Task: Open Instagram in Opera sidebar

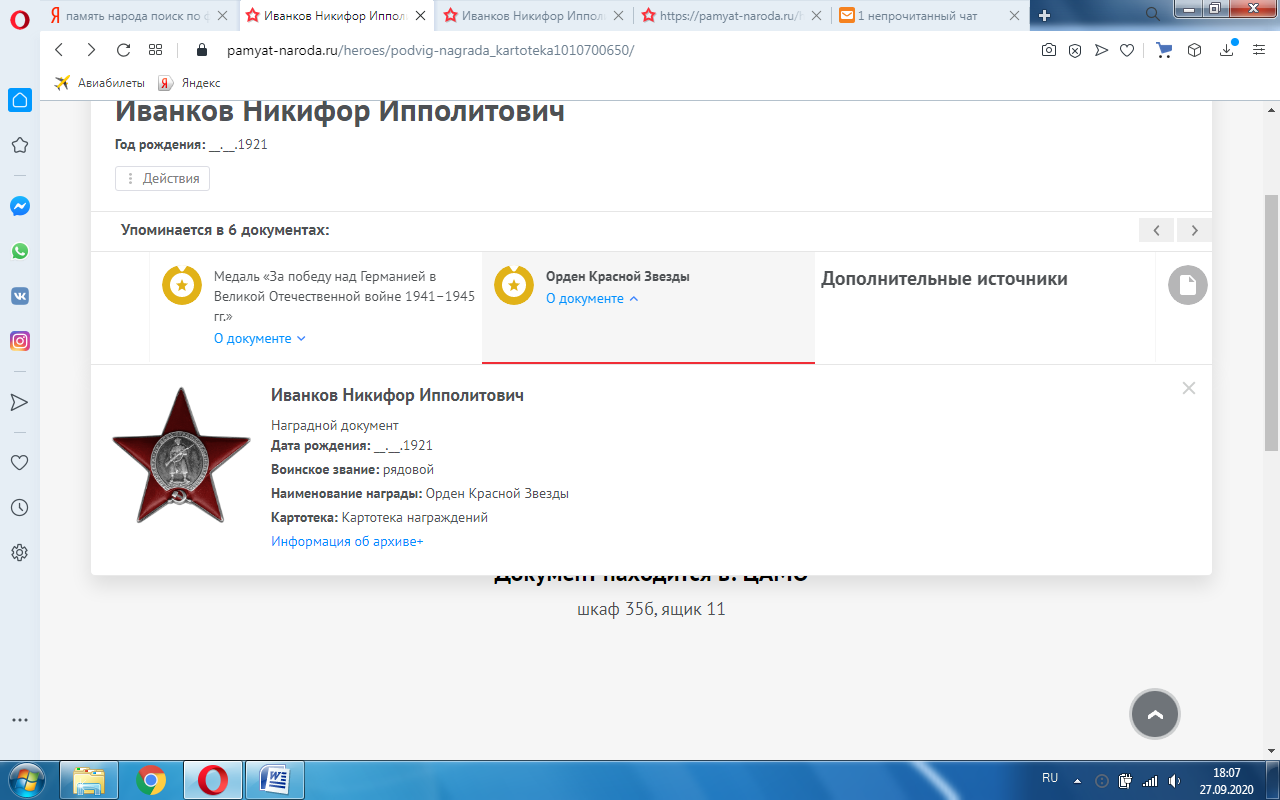Action: point(20,341)
